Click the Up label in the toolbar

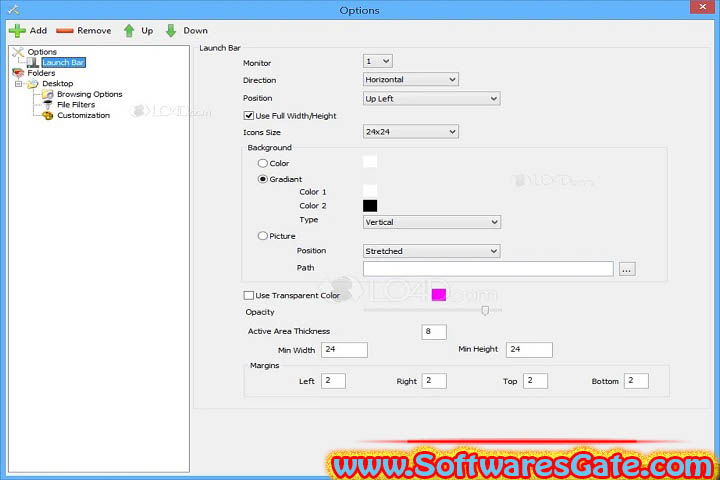(147, 31)
